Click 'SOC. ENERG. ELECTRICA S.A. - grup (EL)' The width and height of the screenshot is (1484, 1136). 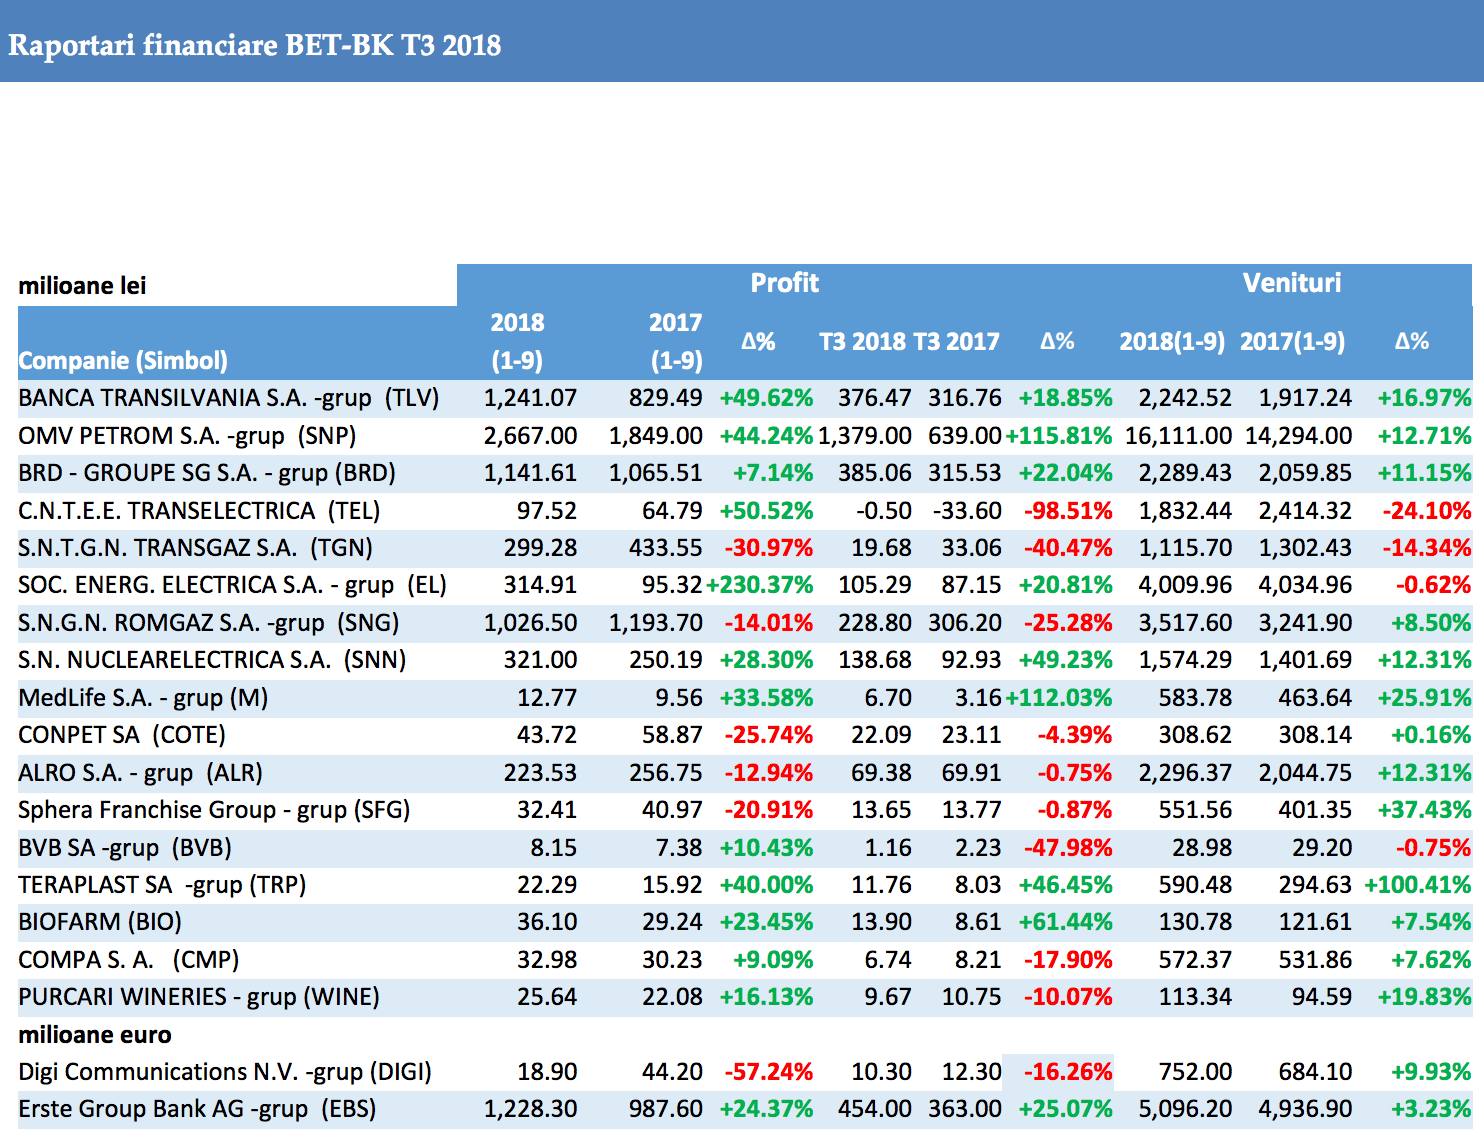point(232,585)
